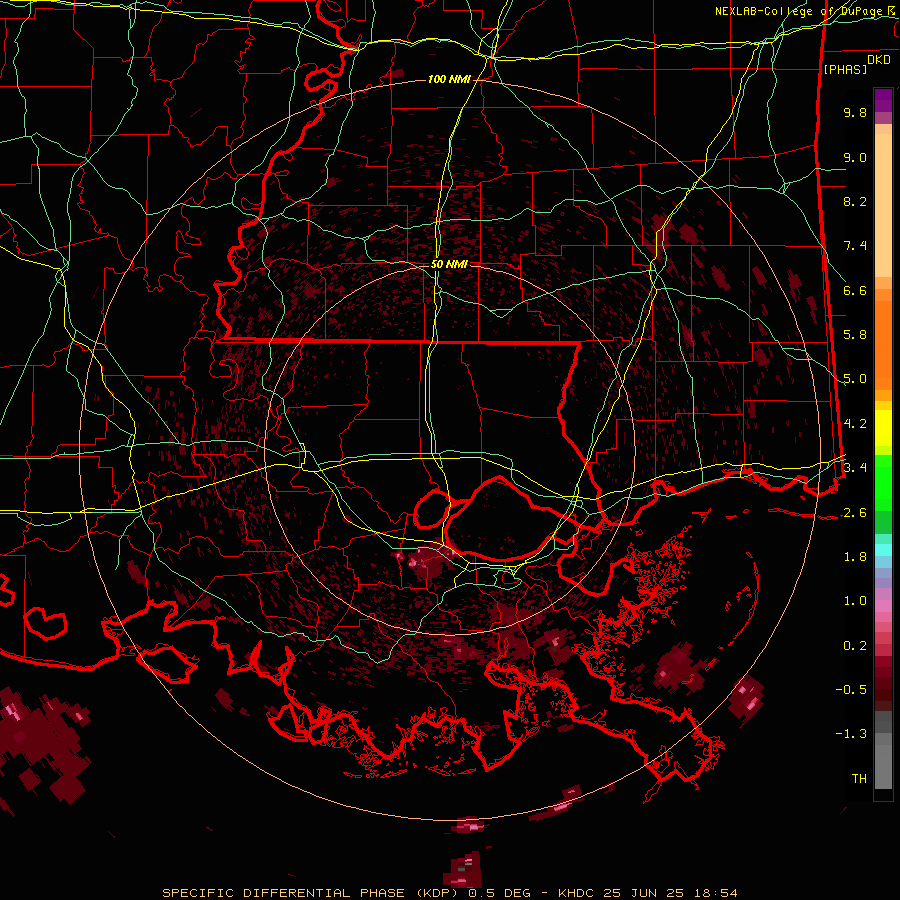The width and height of the screenshot is (900, 900).
Task: Click the 1.8 value on the scale
Action: tap(855, 557)
